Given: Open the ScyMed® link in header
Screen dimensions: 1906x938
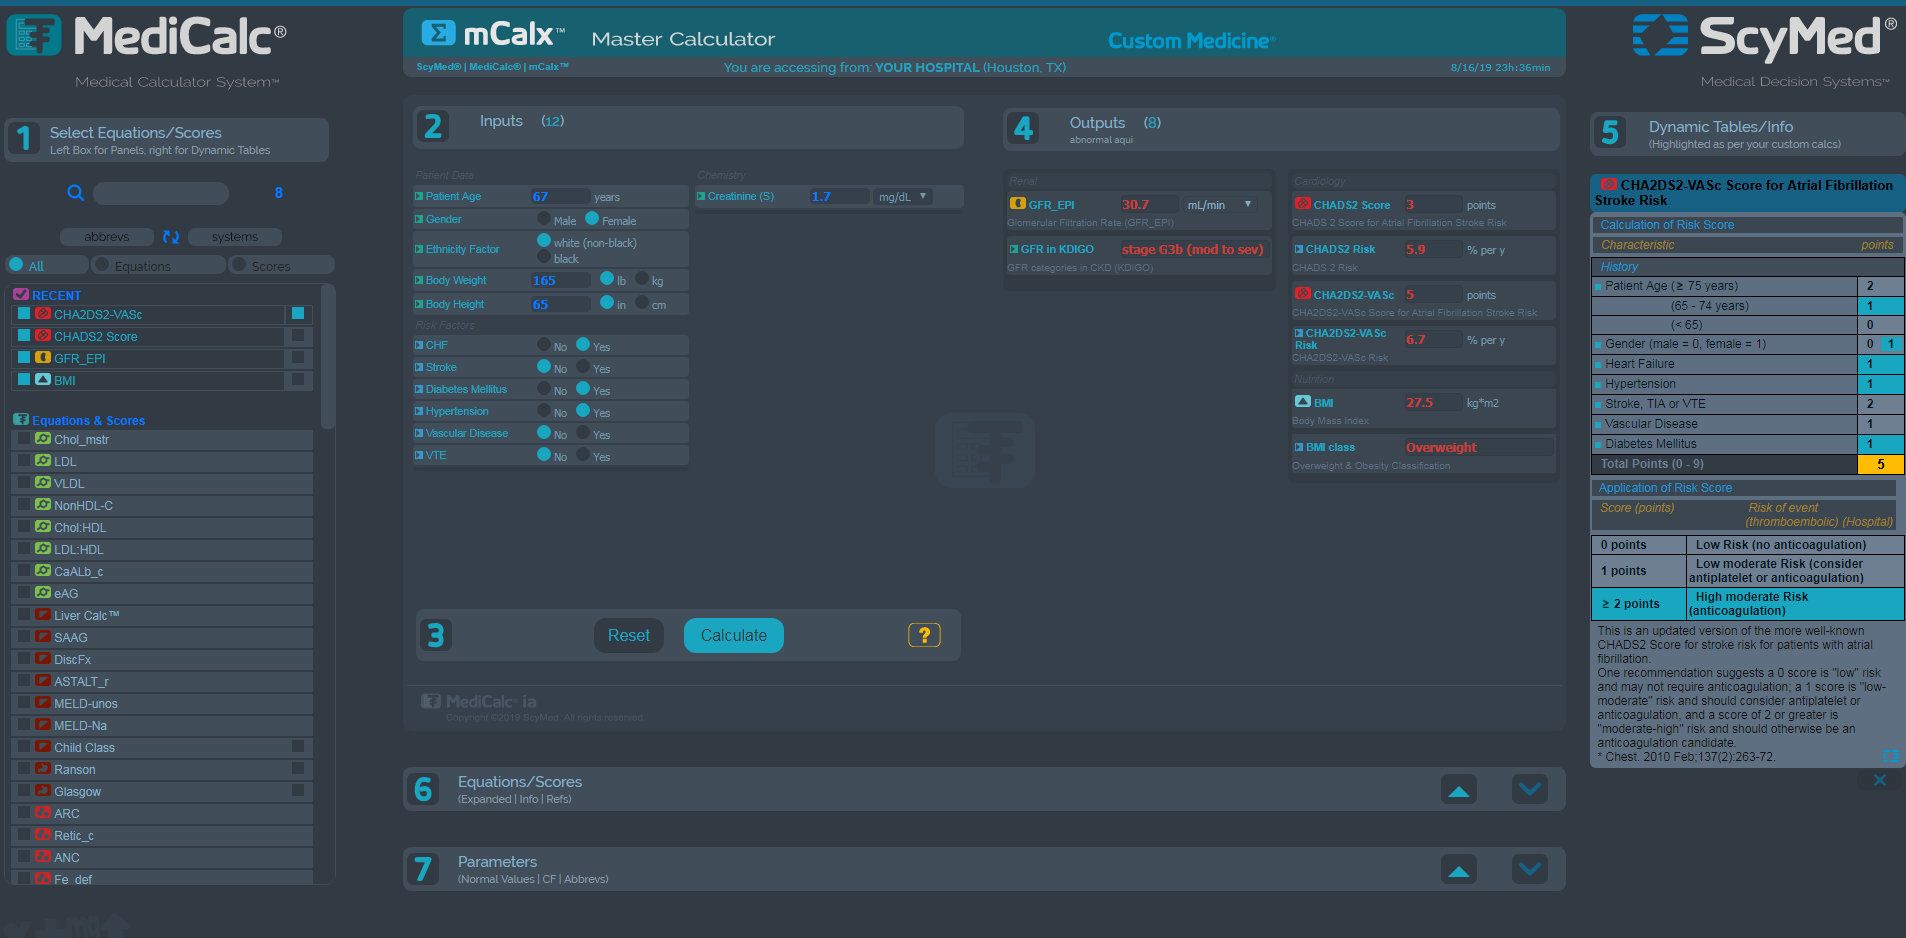Looking at the screenshot, I should (x=439, y=67).
